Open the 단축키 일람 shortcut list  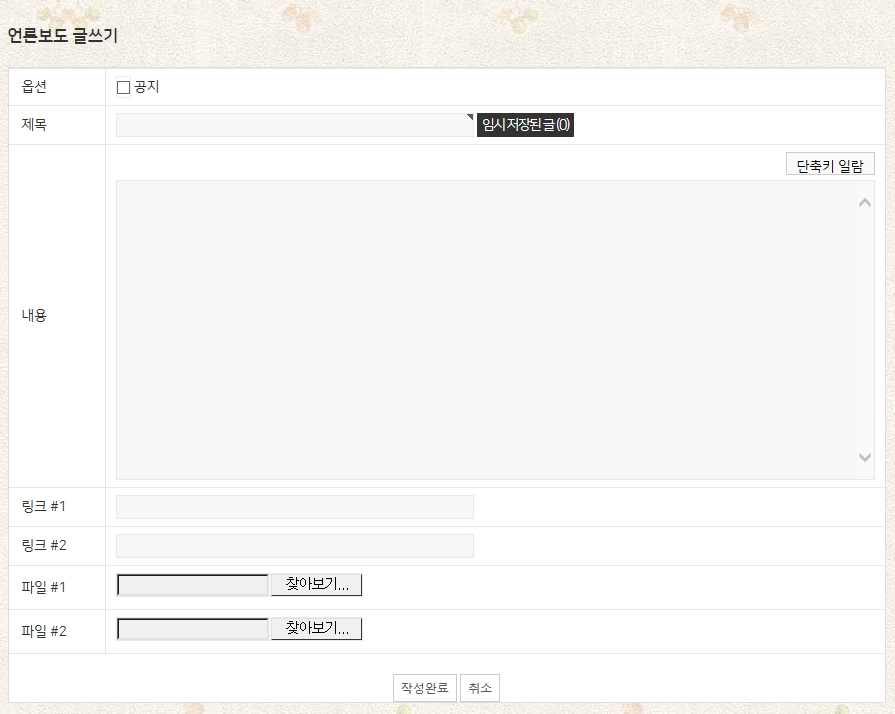(830, 165)
